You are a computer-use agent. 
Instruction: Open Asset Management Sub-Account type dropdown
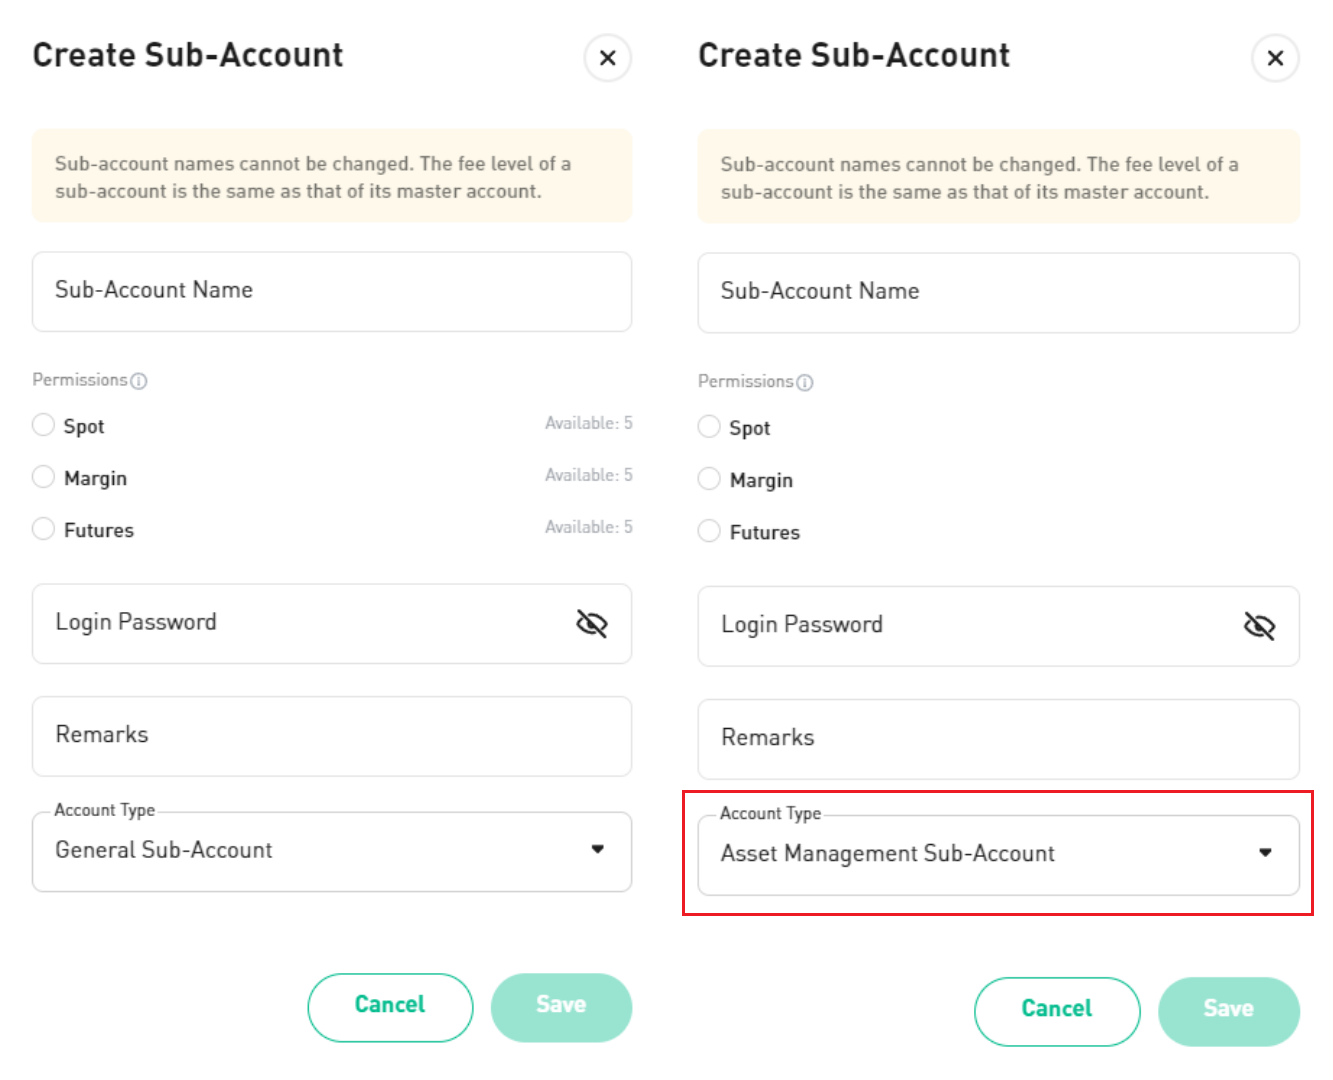(x=998, y=855)
